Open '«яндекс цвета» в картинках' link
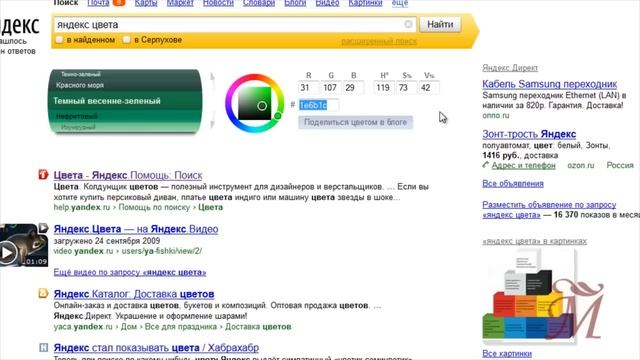Viewport: 640px width, 360px height. (x=534, y=241)
